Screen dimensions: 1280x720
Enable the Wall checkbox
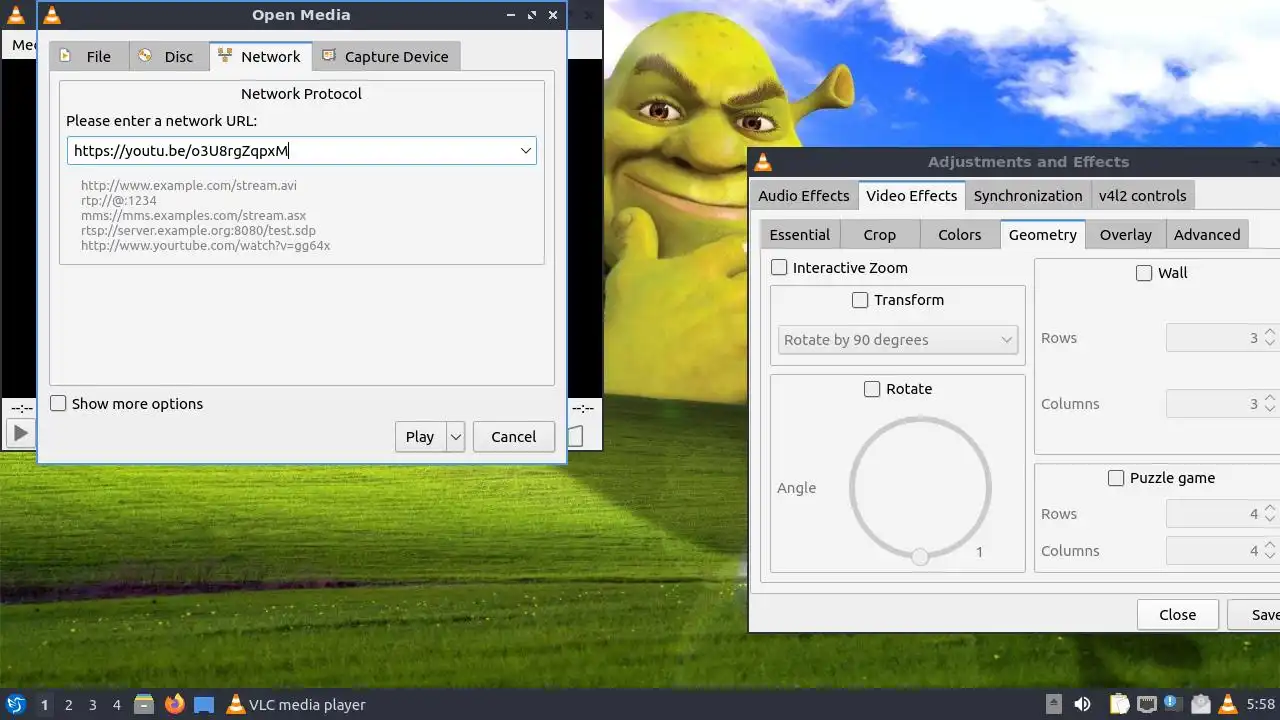(1144, 272)
